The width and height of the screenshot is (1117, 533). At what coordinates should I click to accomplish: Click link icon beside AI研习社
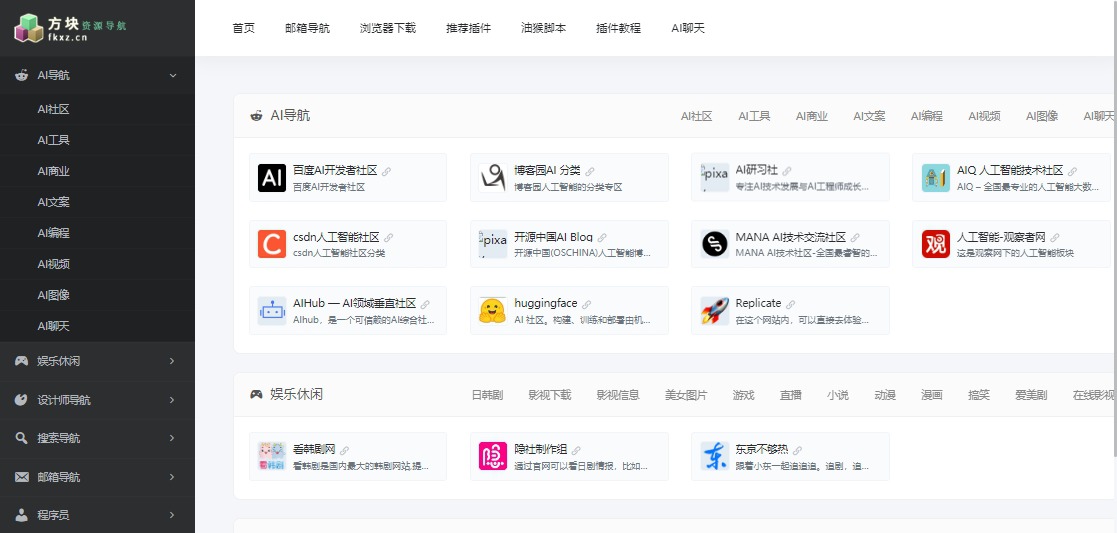(786, 172)
